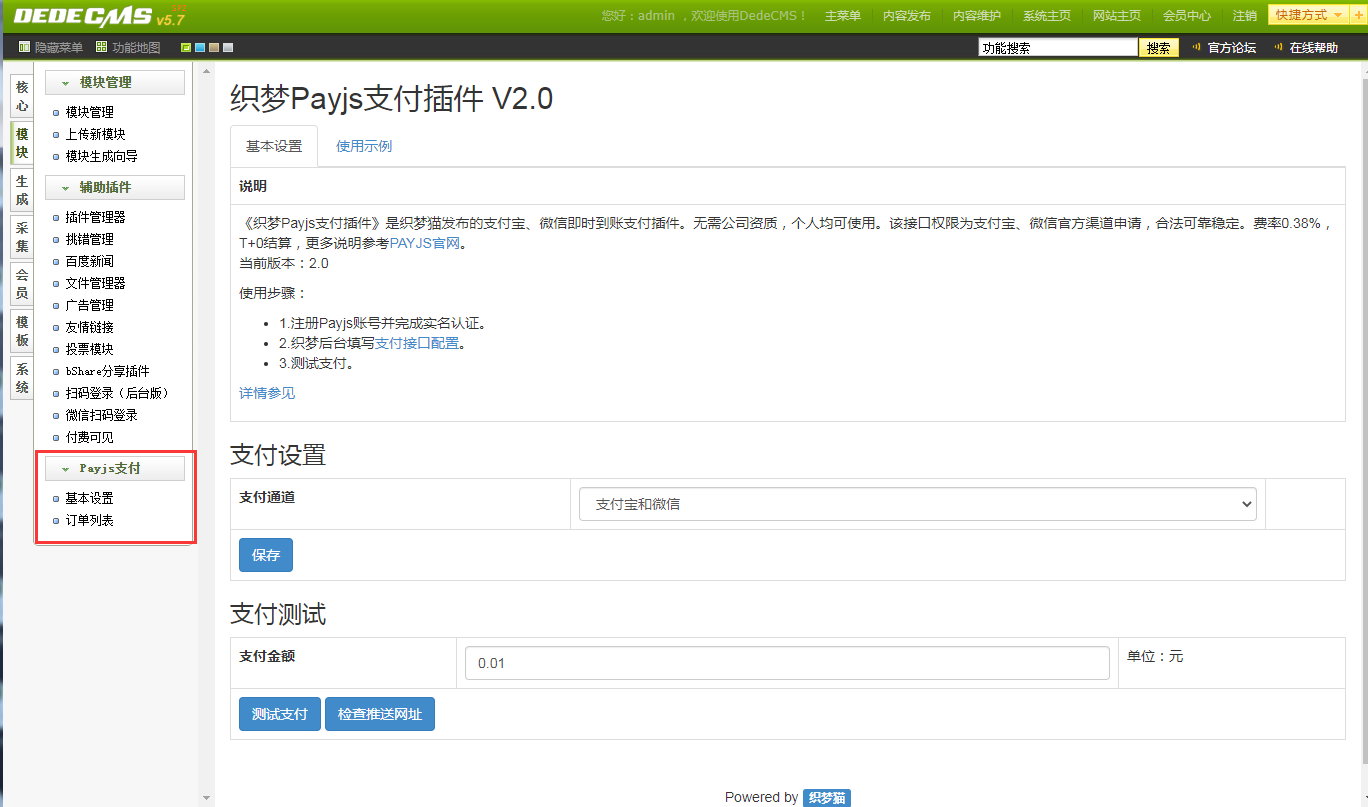
Task: Open 扫码登录（后台版） in the sidebar
Action: click(x=118, y=393)
